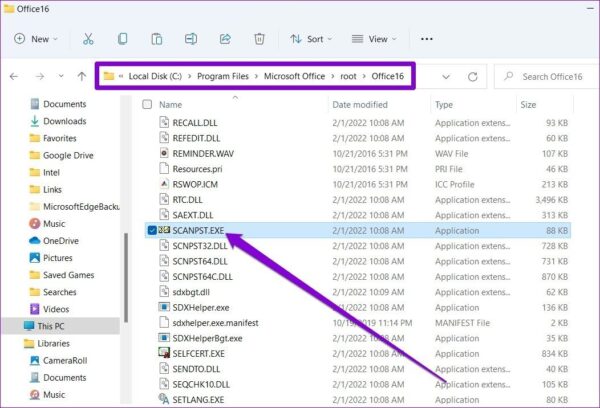Click the SELFCERT.EXE file icon
The width and height of the screenshot is (600, 408).
pos(164,353)
